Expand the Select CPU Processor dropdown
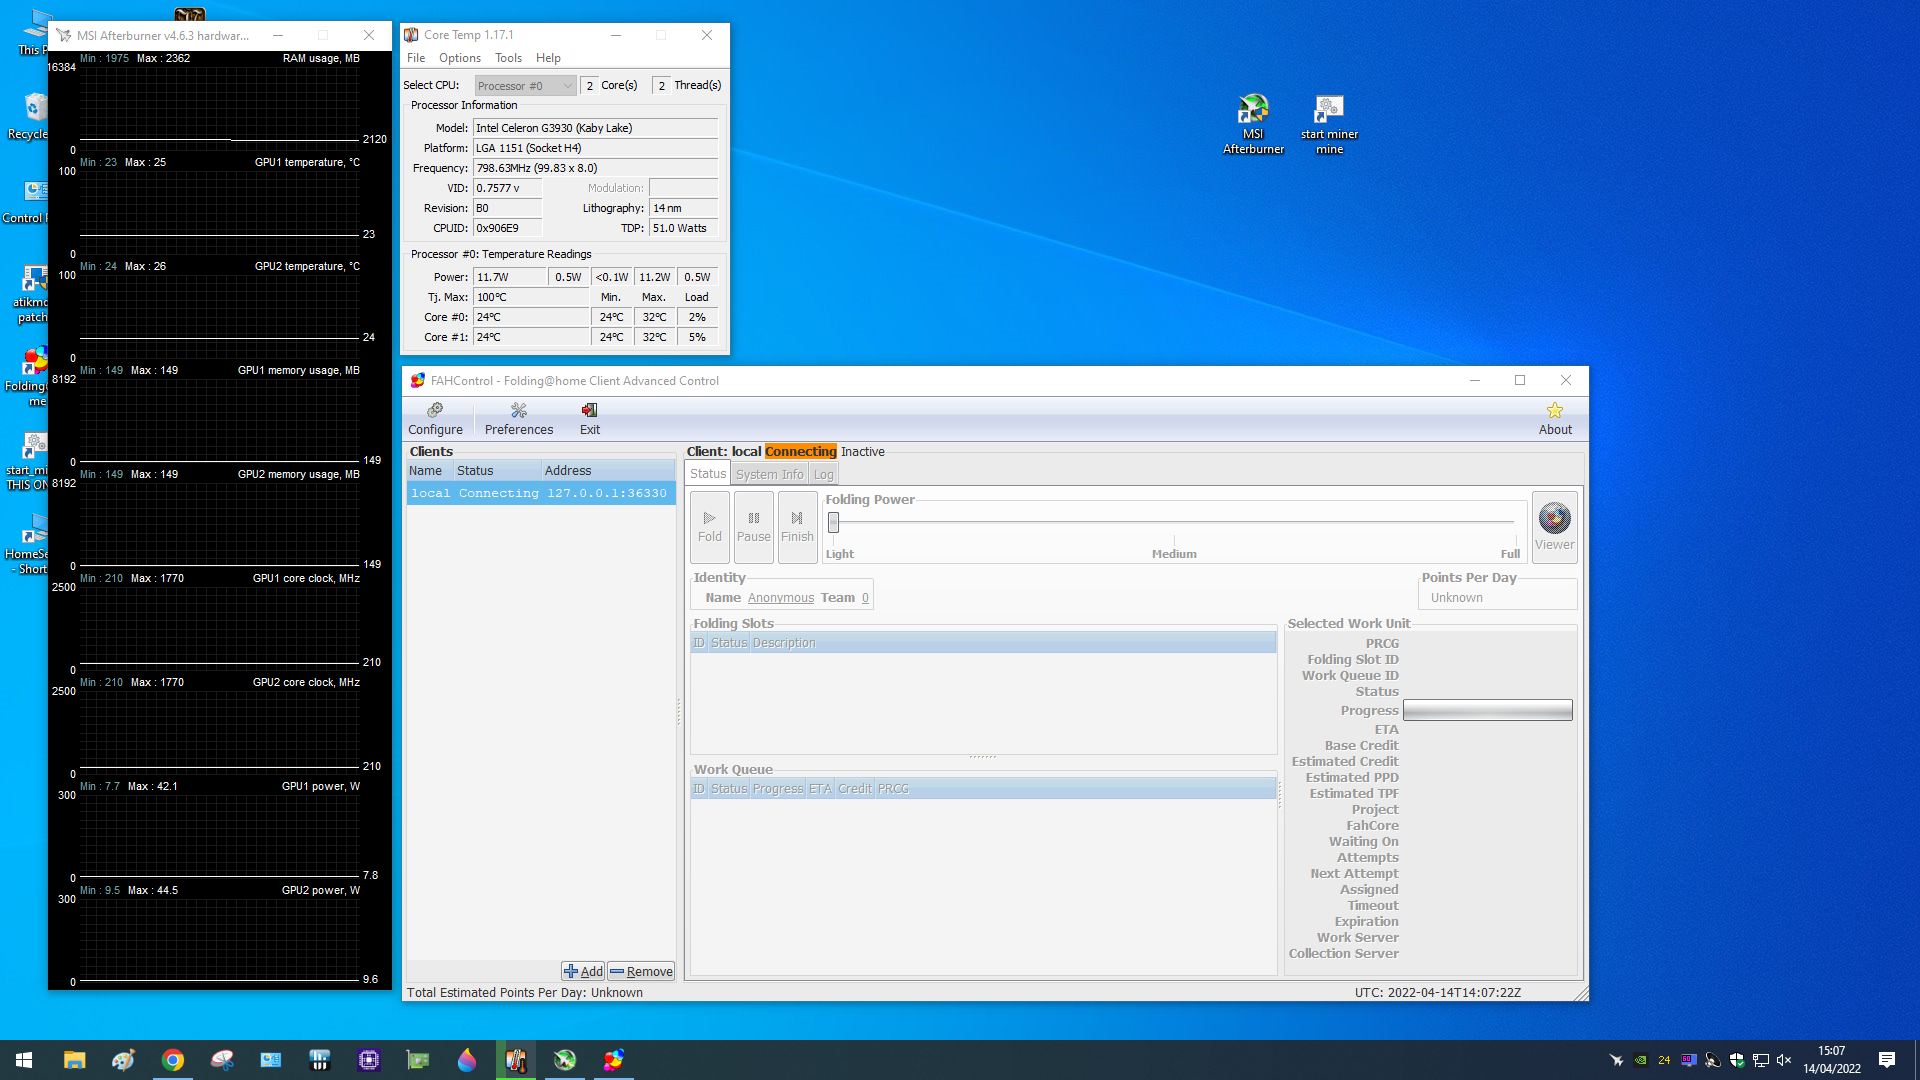The image size is (1920, 1080). coord(525,85)
